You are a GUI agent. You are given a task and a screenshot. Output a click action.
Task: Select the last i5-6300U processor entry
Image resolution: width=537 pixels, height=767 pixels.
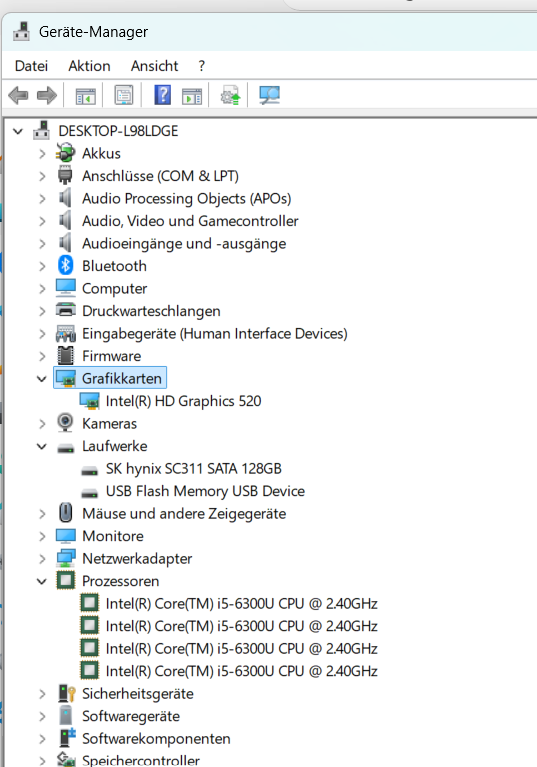pos(242,671)
